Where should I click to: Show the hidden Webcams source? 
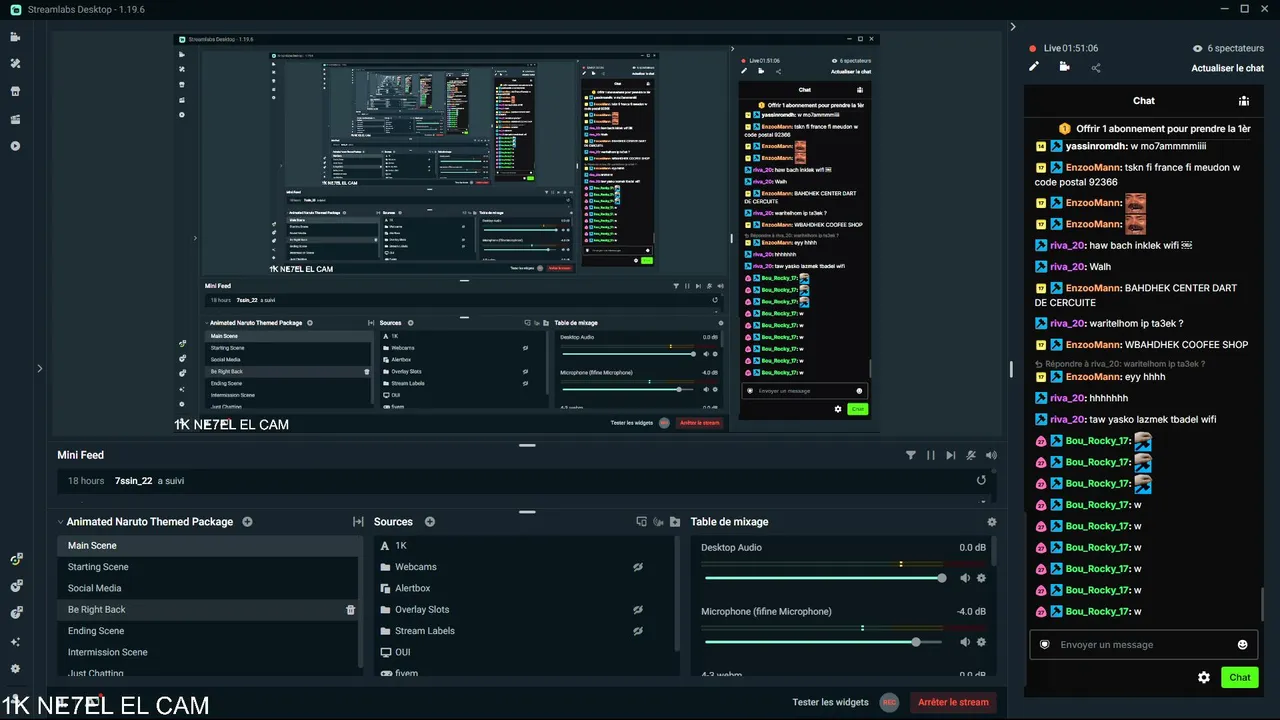point(638,567)
